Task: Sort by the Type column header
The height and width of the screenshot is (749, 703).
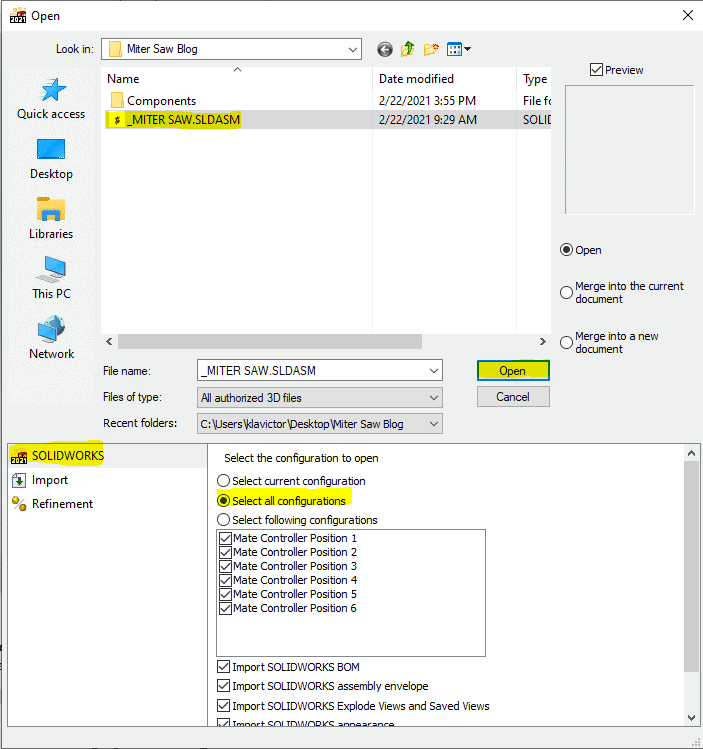Action: click(x=534, y=79)
